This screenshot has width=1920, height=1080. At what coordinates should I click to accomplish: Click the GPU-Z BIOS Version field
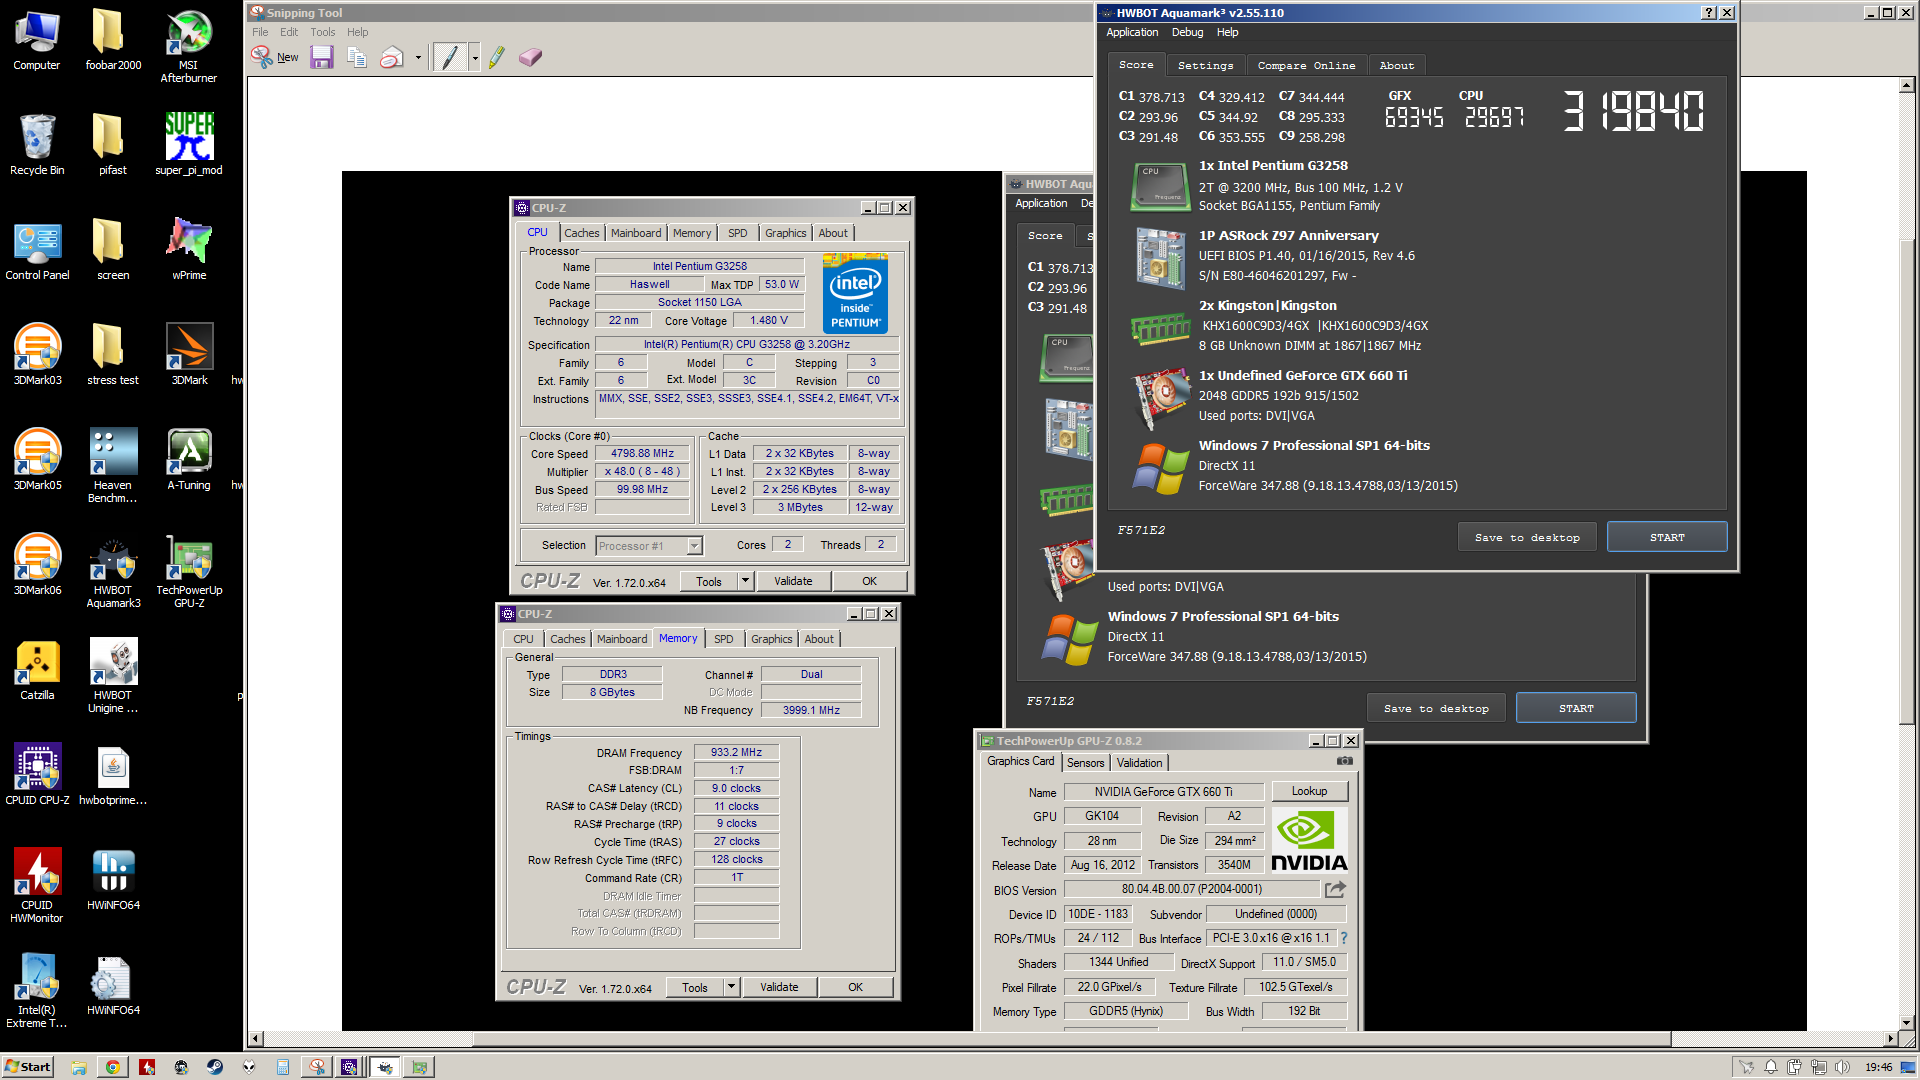point(1191,889)
